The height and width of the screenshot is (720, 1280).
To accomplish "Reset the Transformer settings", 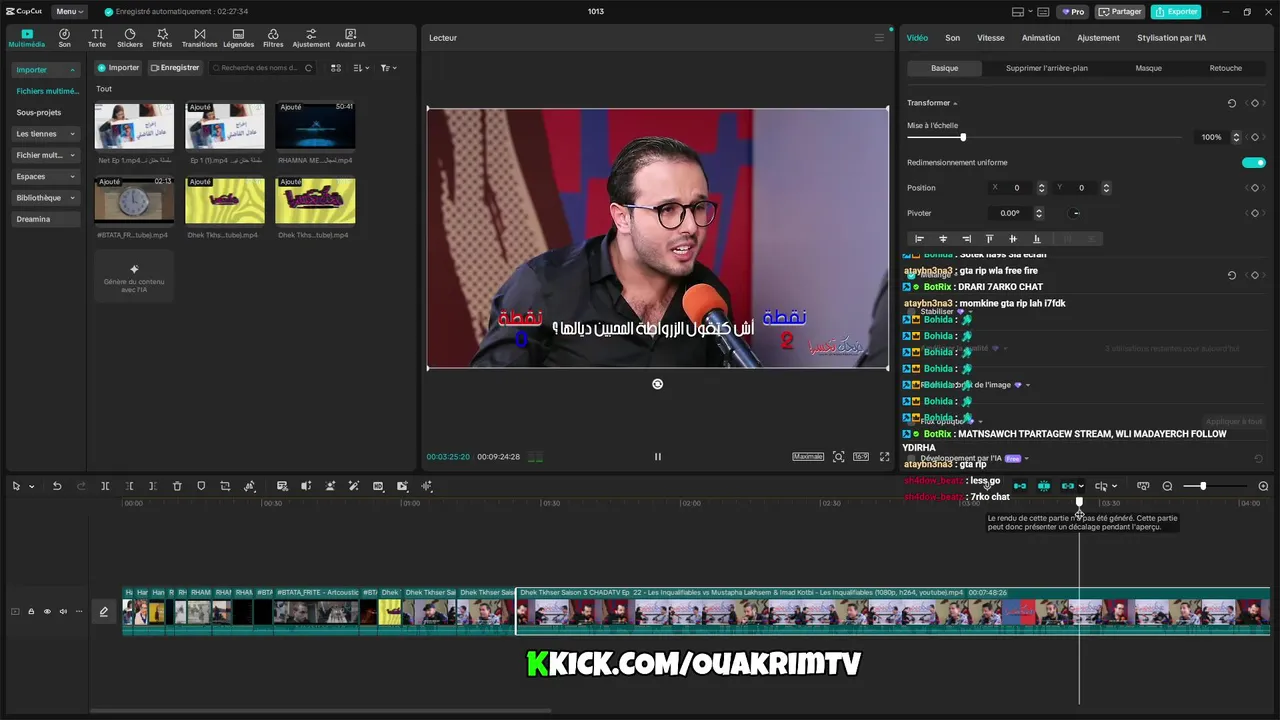I will click(x=1232, y=103).
